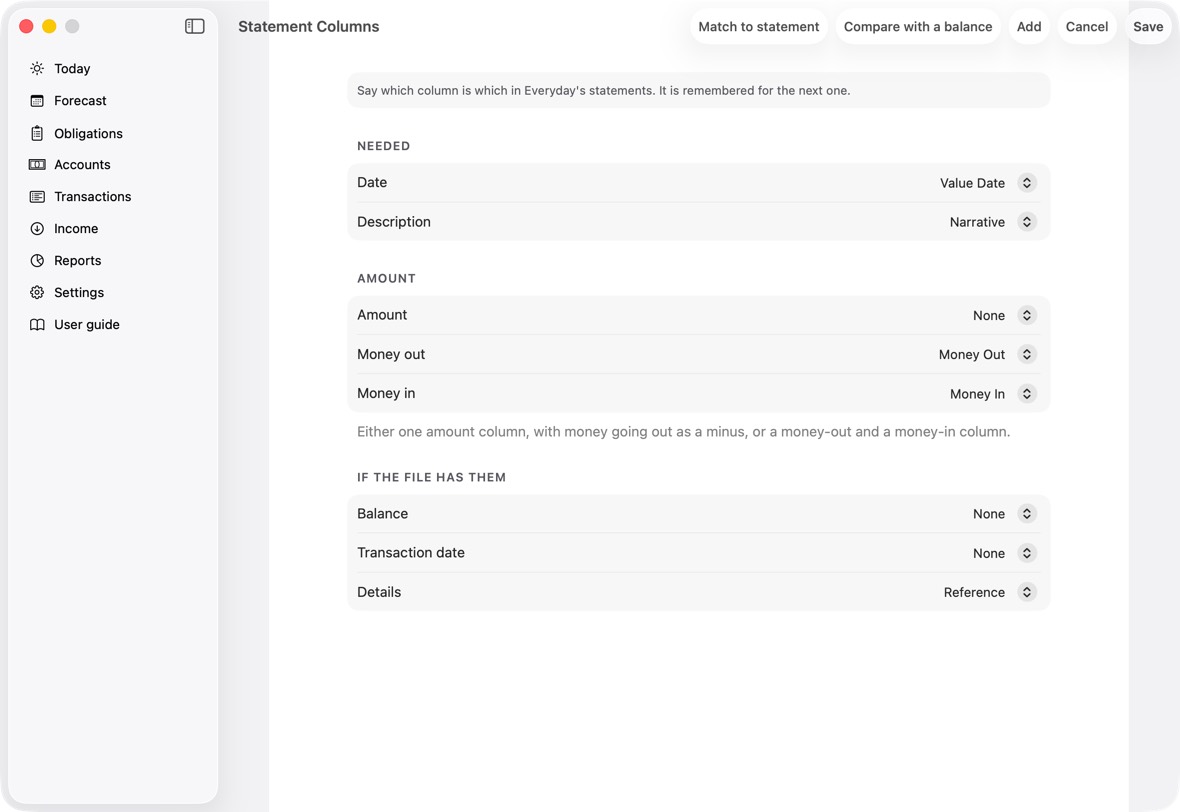This screenshot has width=1180, height=812.
Task: Cancel the statement columns changes
Action: (1087, 26)
